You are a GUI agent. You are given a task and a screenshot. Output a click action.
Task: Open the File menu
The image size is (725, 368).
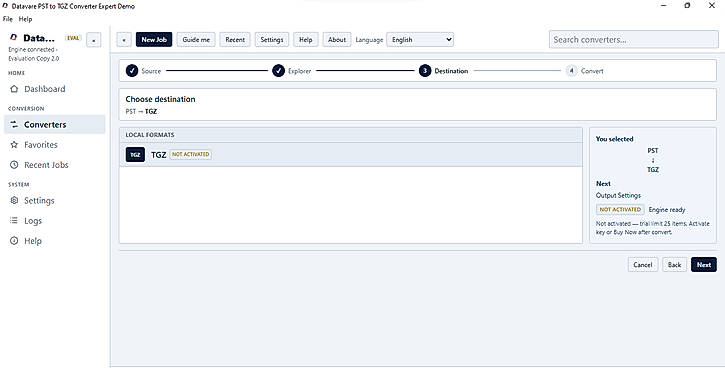[7, 19]
